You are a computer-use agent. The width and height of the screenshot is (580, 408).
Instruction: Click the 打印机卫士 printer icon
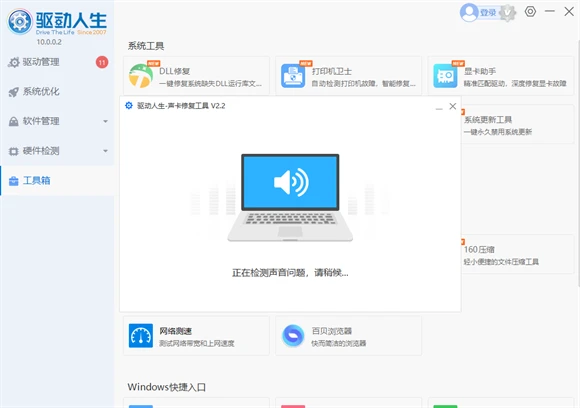click(x=293, y=76)
